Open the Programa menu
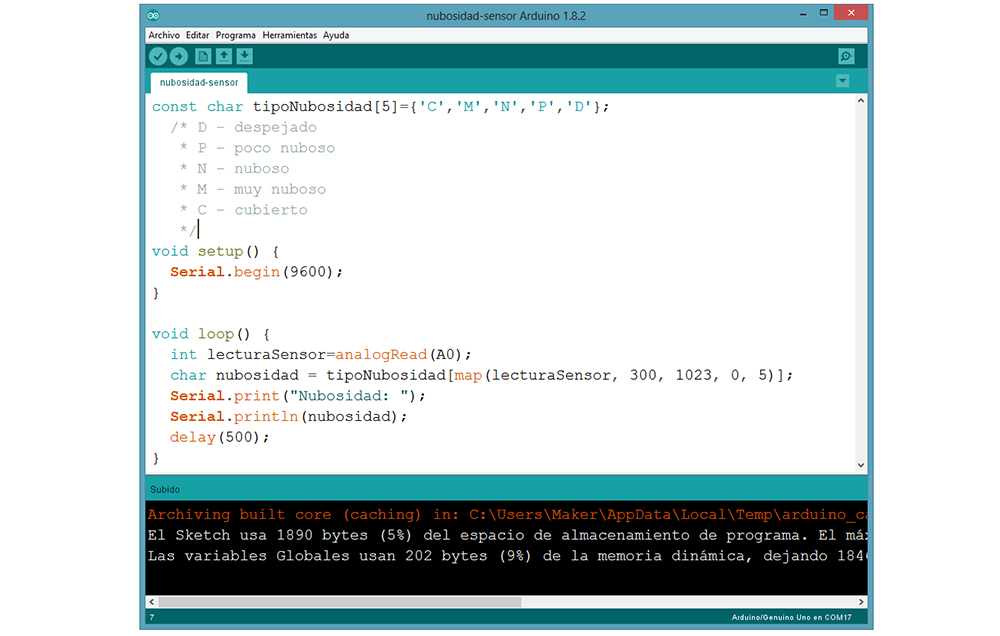The height and width of the screenshot is (636, 1000). pyautogui.click(x=236, y=35)
